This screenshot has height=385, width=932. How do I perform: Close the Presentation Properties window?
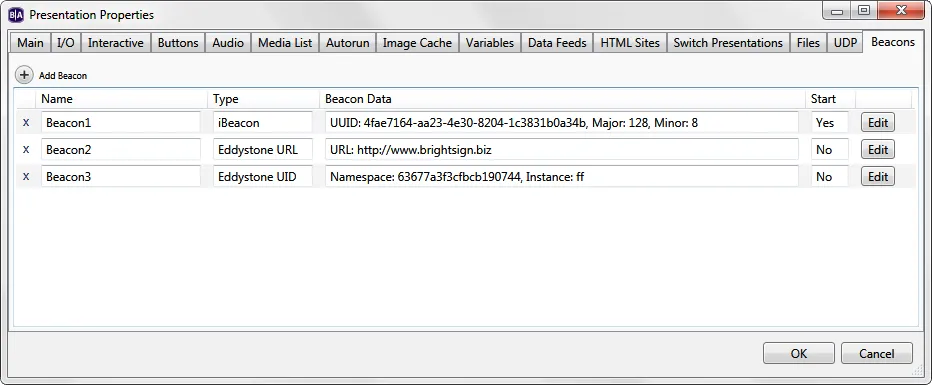[x=900, y=10]
